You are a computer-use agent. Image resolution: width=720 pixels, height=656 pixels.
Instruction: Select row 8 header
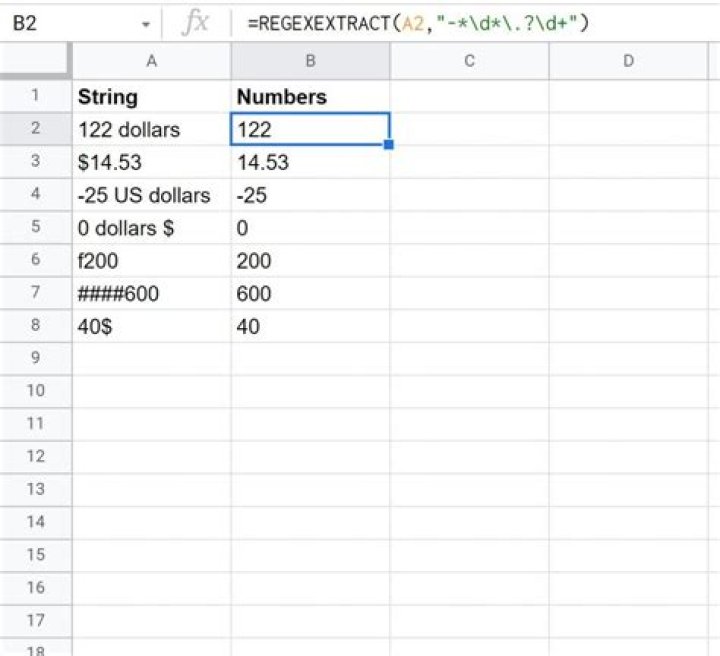35,325
